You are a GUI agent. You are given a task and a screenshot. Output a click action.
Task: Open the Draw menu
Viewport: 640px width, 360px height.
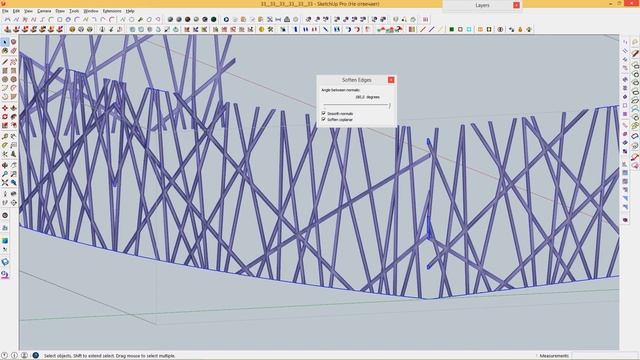[x=60, y=11]
